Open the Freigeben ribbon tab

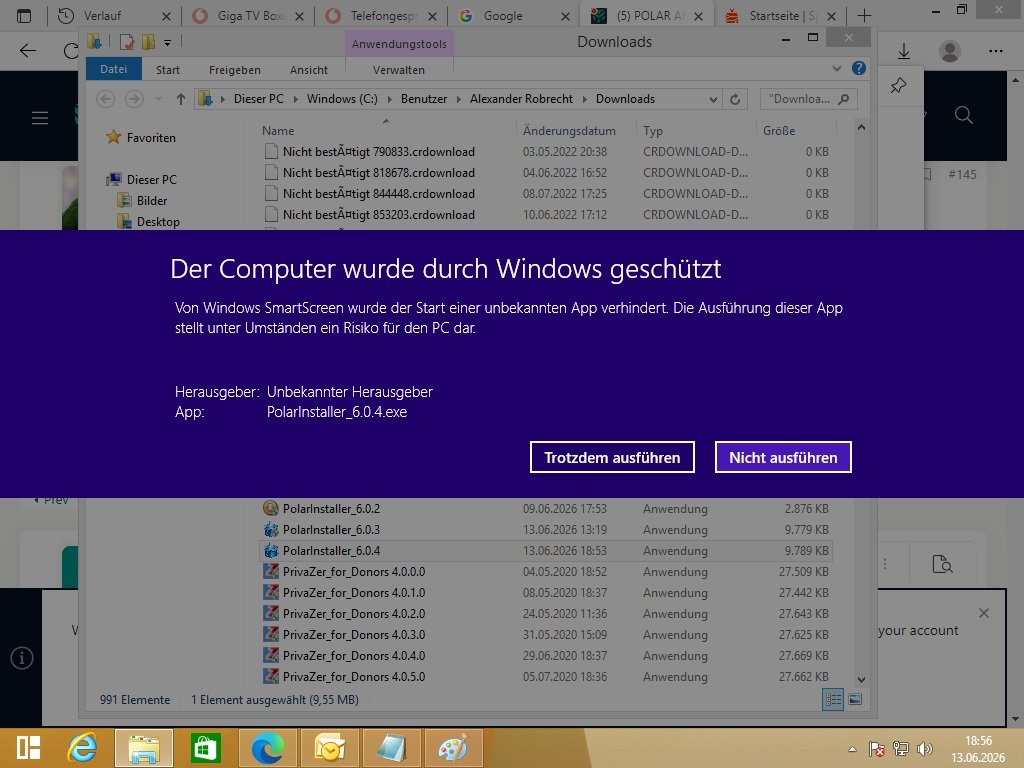click(234, 70)
